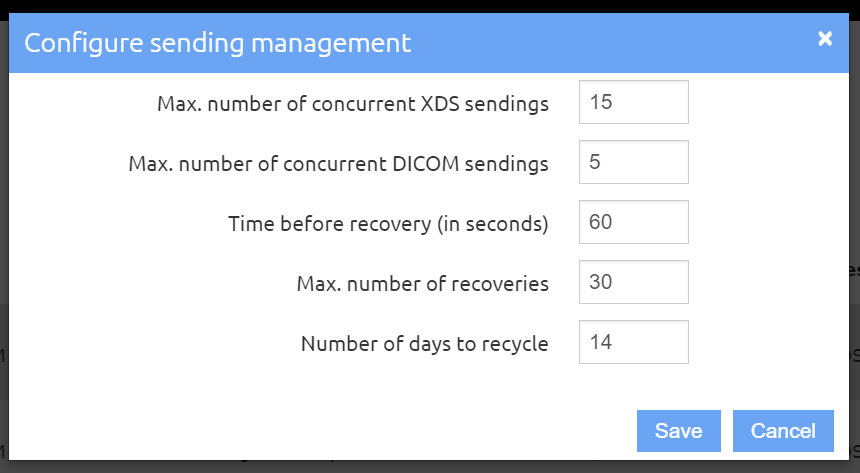Click into the Max. number of recoveries field
This screenshot has width=860, height=473.
tap(633, 282)
